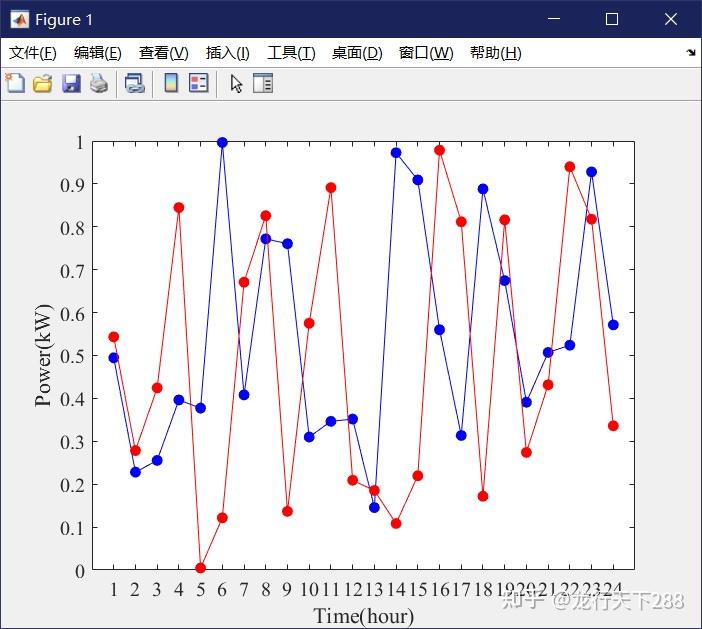Viewport: 702px width, 629px height.
Task: Click the blue data point at hour 24
Action: pos(613,325)
